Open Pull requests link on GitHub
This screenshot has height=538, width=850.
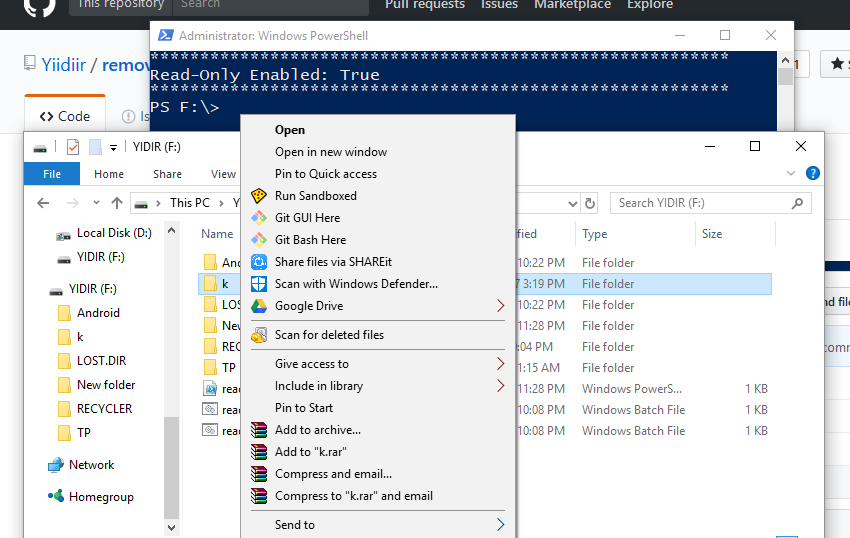pyautogui.click(x=425, y=5)
